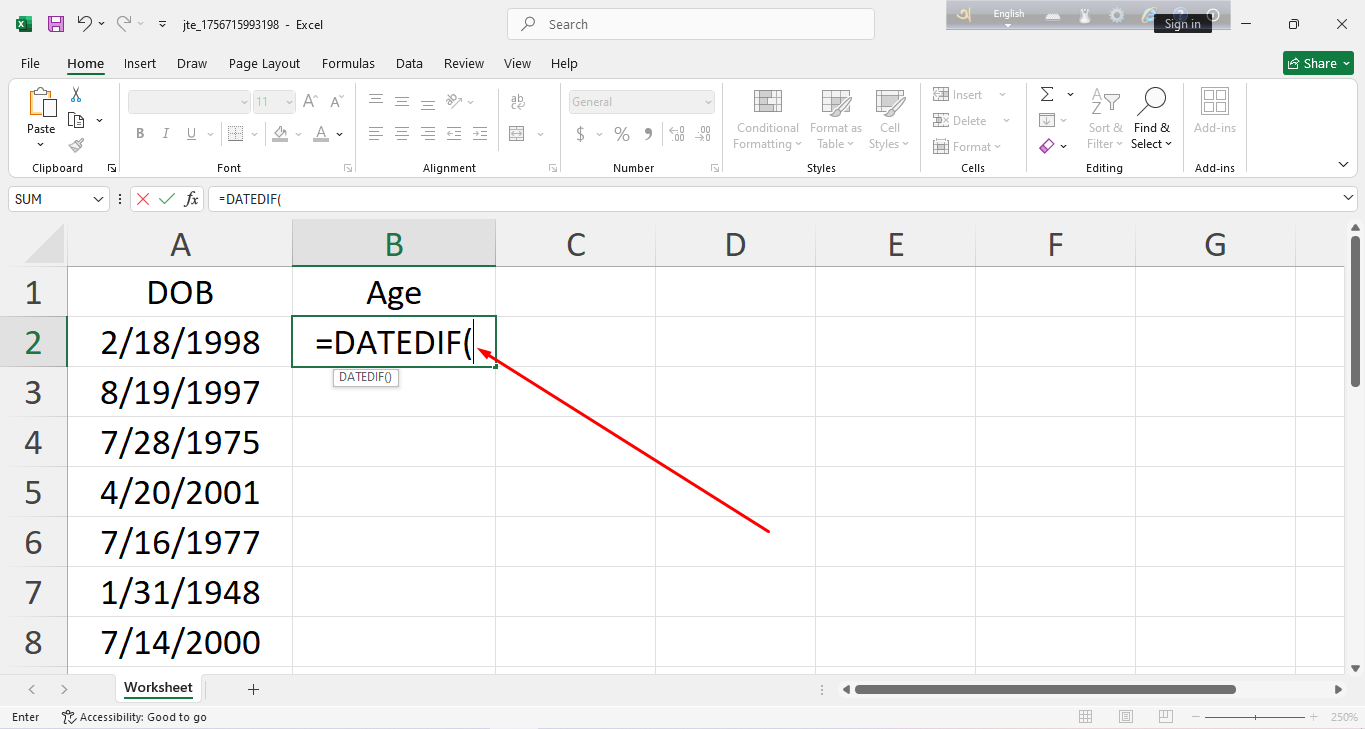
Task: Open the Insert Function fx dialog
Action: coord(191,199)
